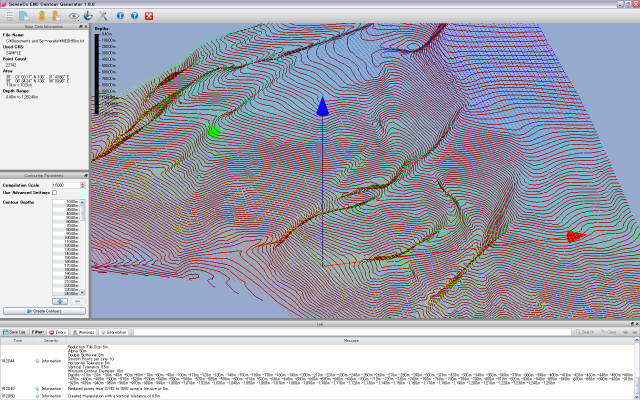Click the Create Contours button
Image resolution: width=640 pixels, height=400 pixels.
click(x=44, y=311)
